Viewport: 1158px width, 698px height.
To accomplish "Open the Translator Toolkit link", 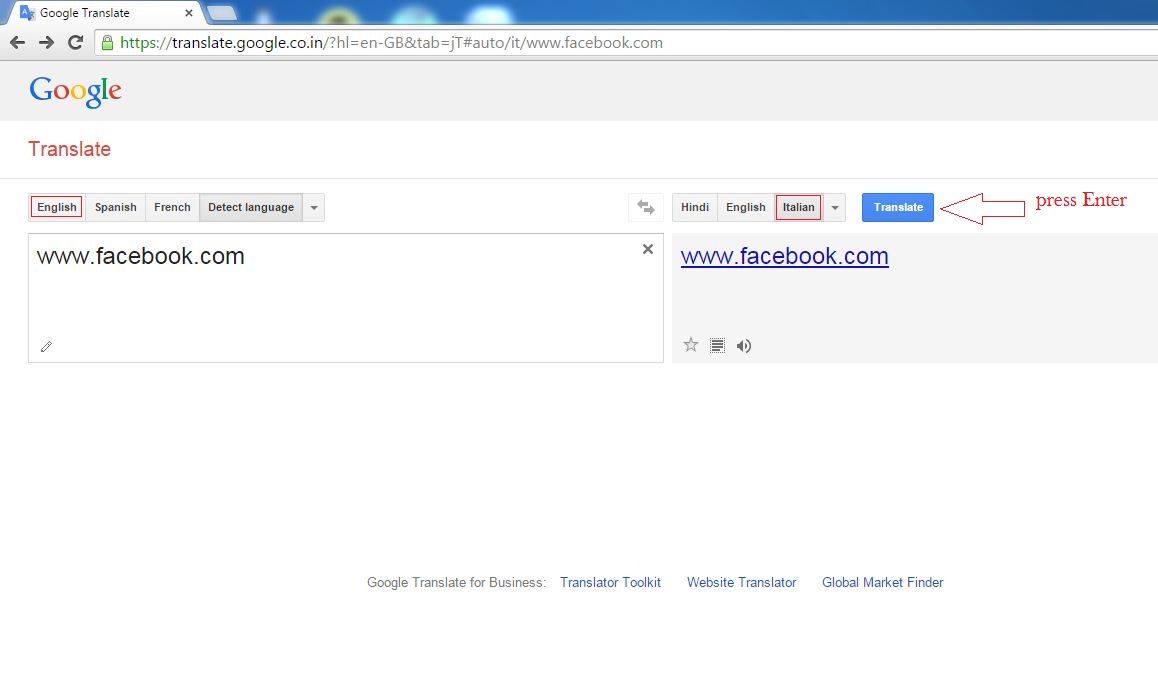I will click(610, 582).
